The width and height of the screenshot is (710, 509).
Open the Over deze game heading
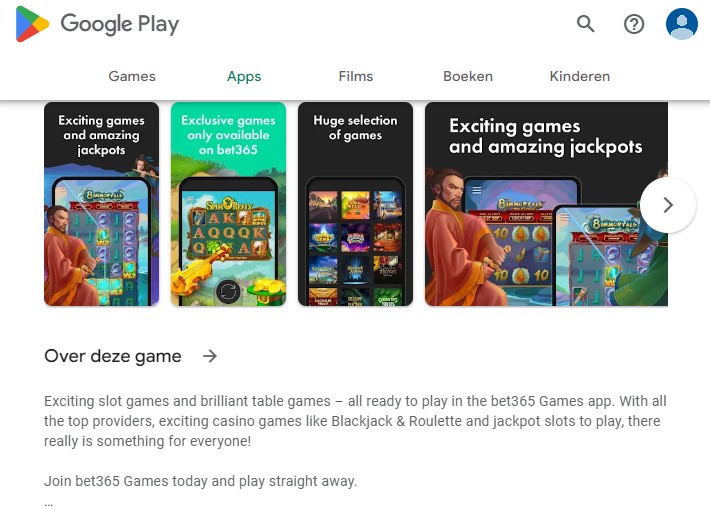[x=113, y=356]
